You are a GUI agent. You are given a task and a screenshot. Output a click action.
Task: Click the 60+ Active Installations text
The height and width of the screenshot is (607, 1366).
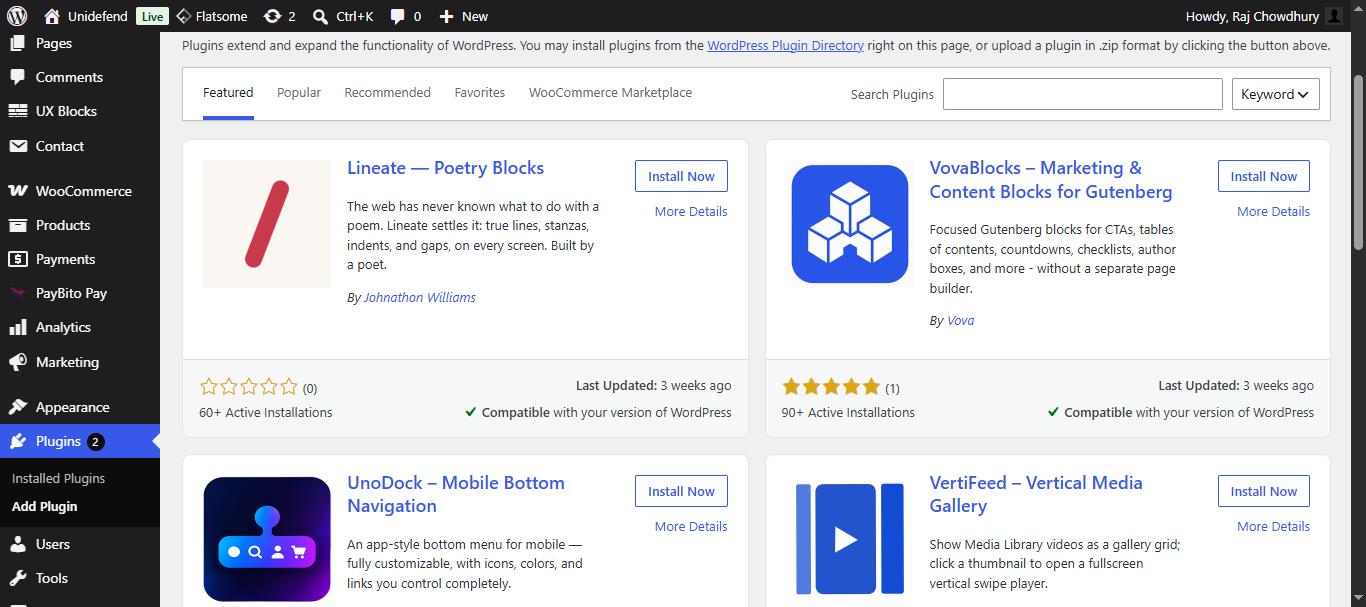tap(266, 412)
